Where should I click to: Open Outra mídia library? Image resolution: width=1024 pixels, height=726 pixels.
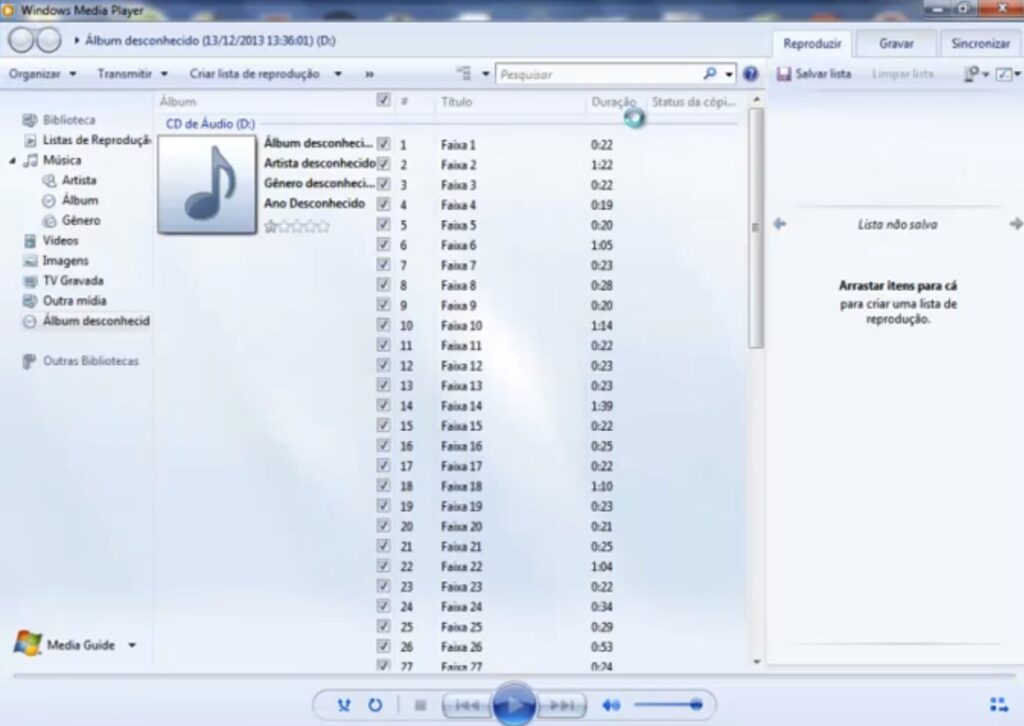[74, 301]
